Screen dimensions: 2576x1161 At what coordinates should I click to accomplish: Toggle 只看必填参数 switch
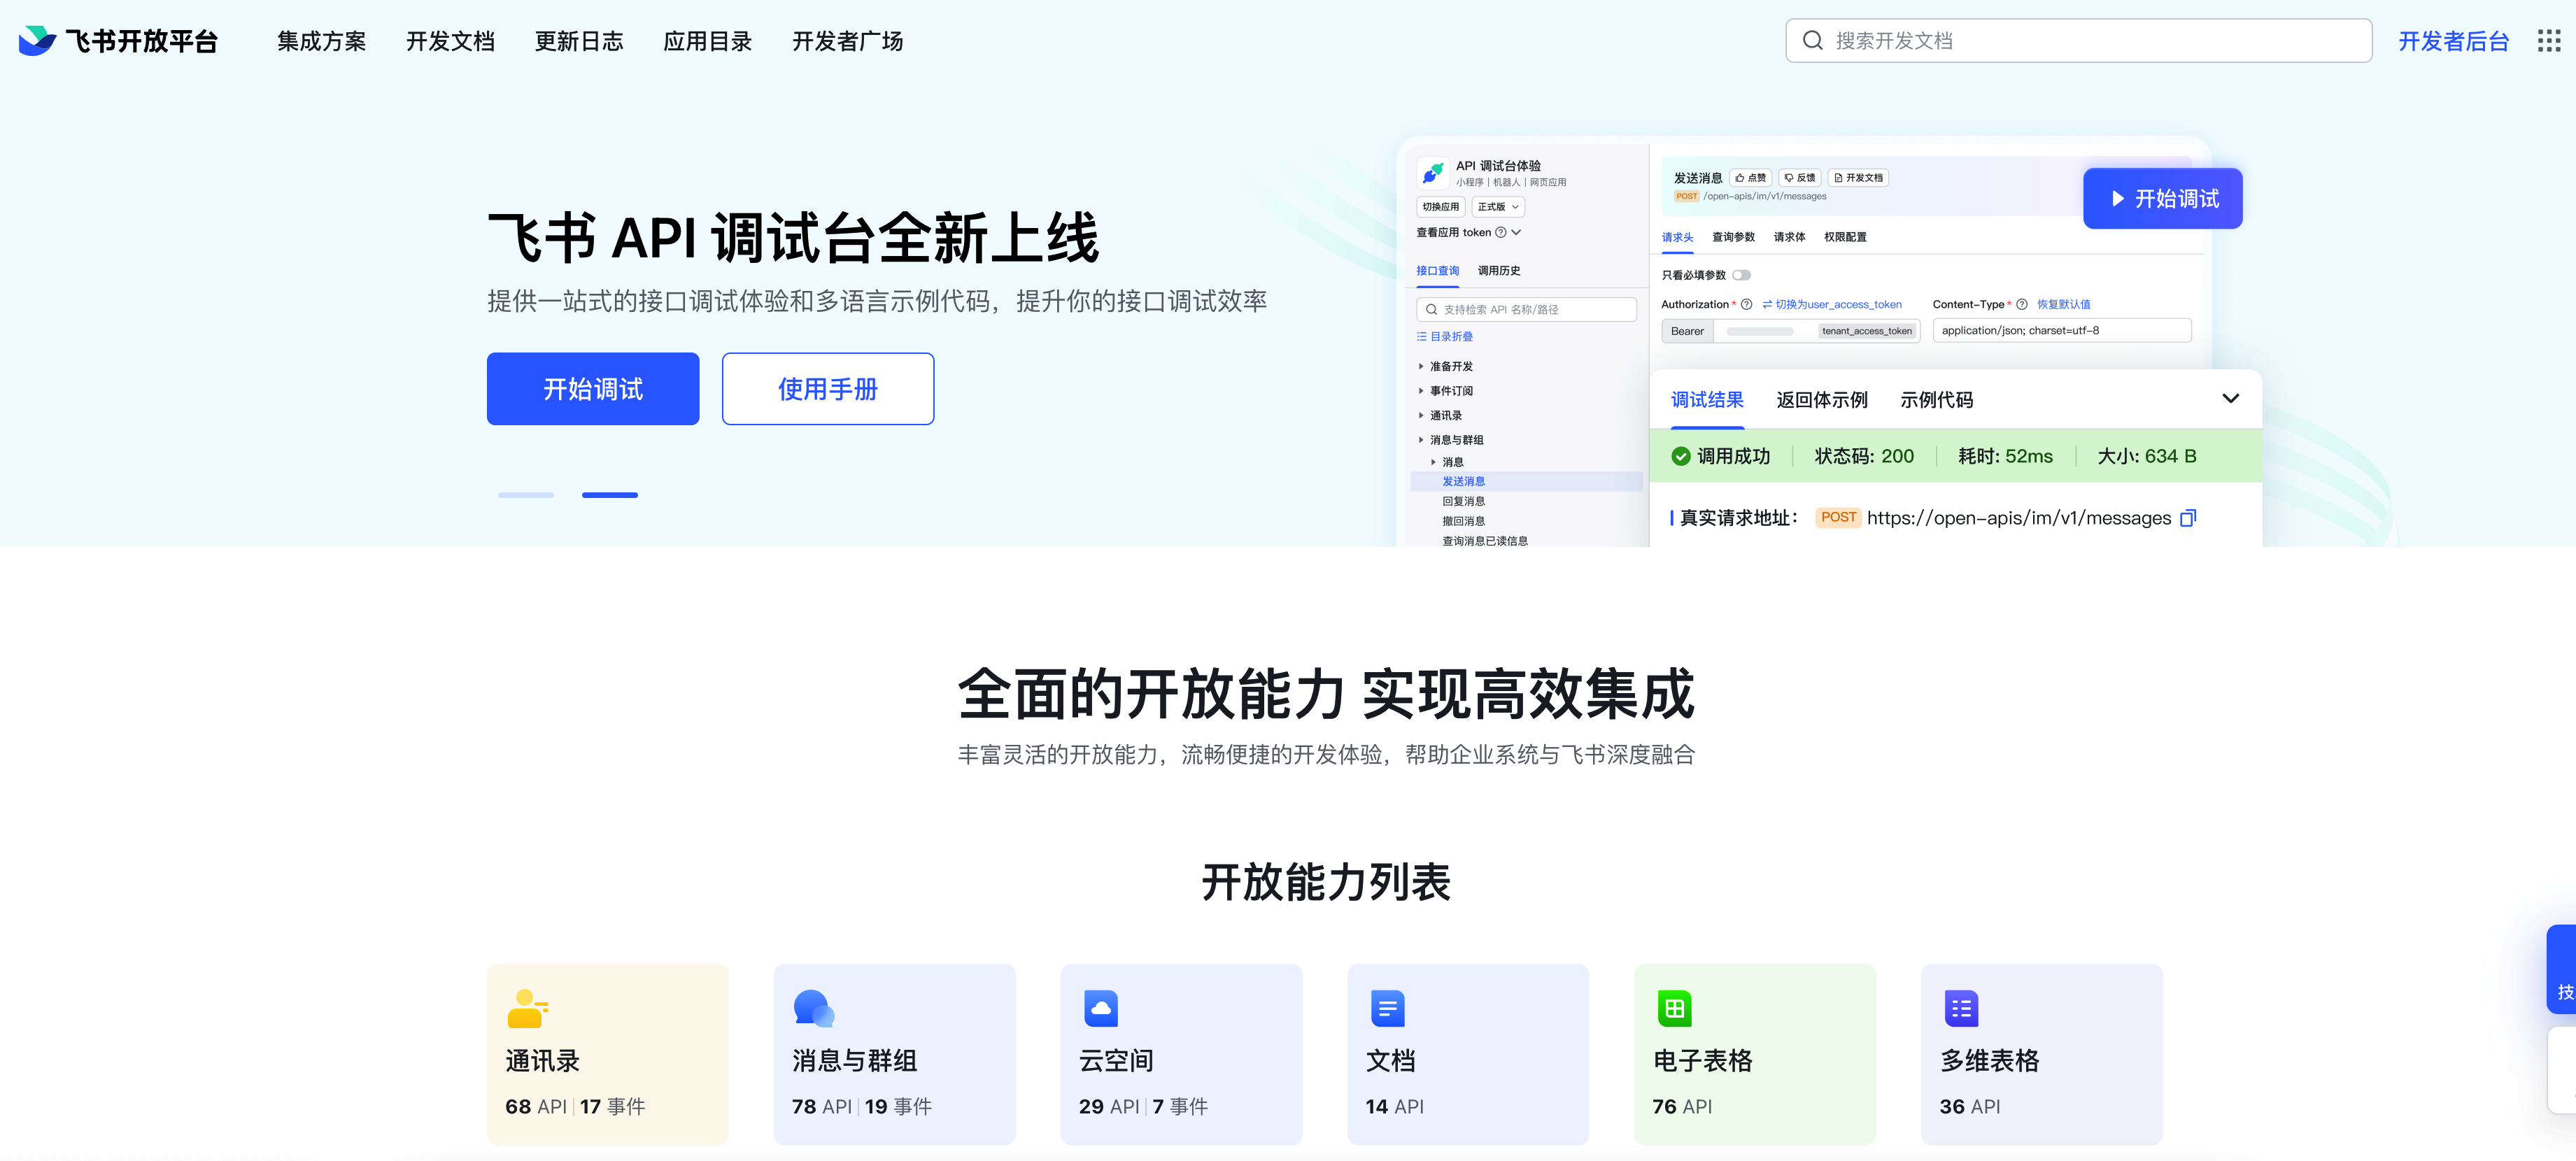pos(1742,275)
